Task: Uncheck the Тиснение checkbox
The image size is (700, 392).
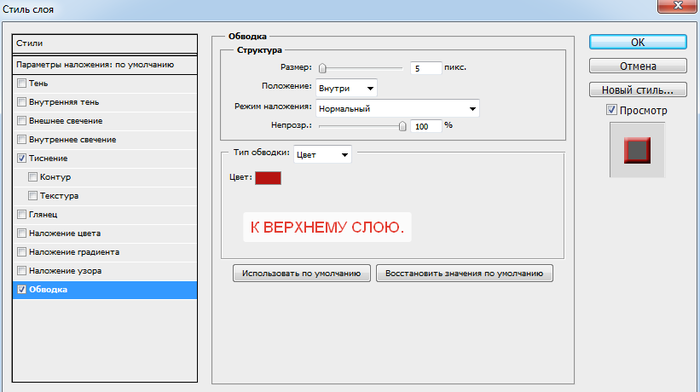Action: (21, 158)
